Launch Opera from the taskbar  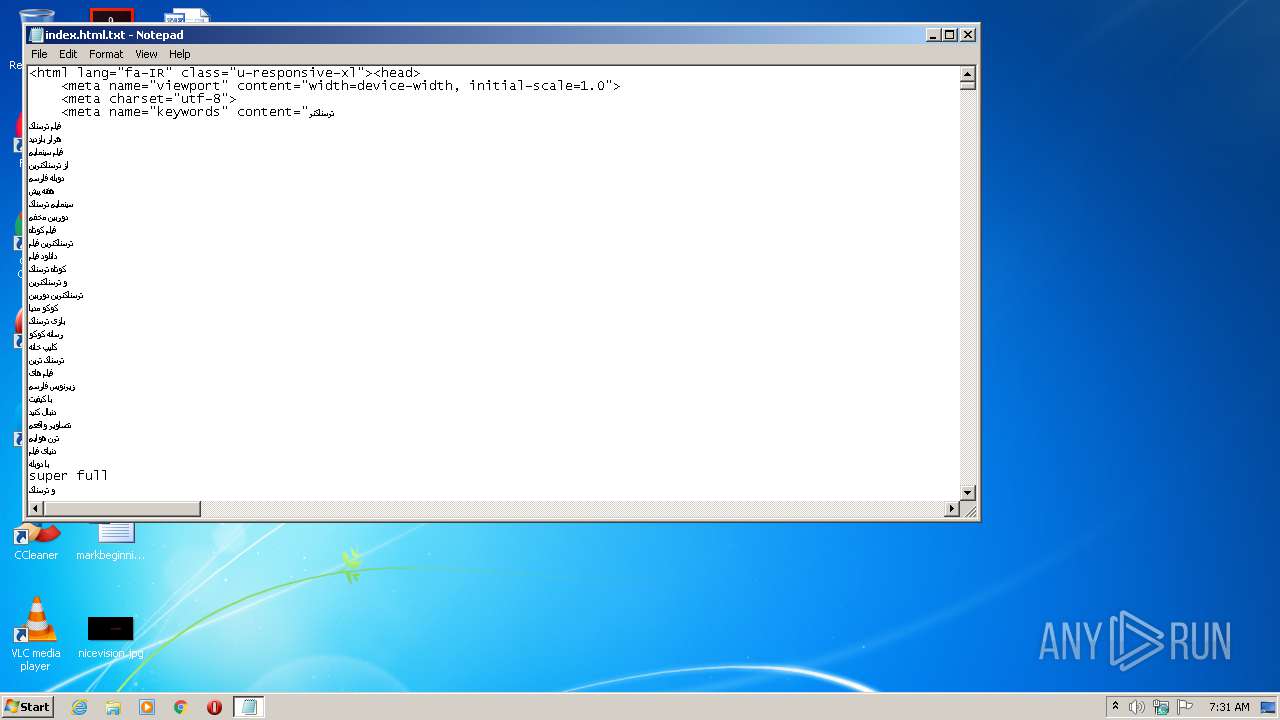pos(214,707)
